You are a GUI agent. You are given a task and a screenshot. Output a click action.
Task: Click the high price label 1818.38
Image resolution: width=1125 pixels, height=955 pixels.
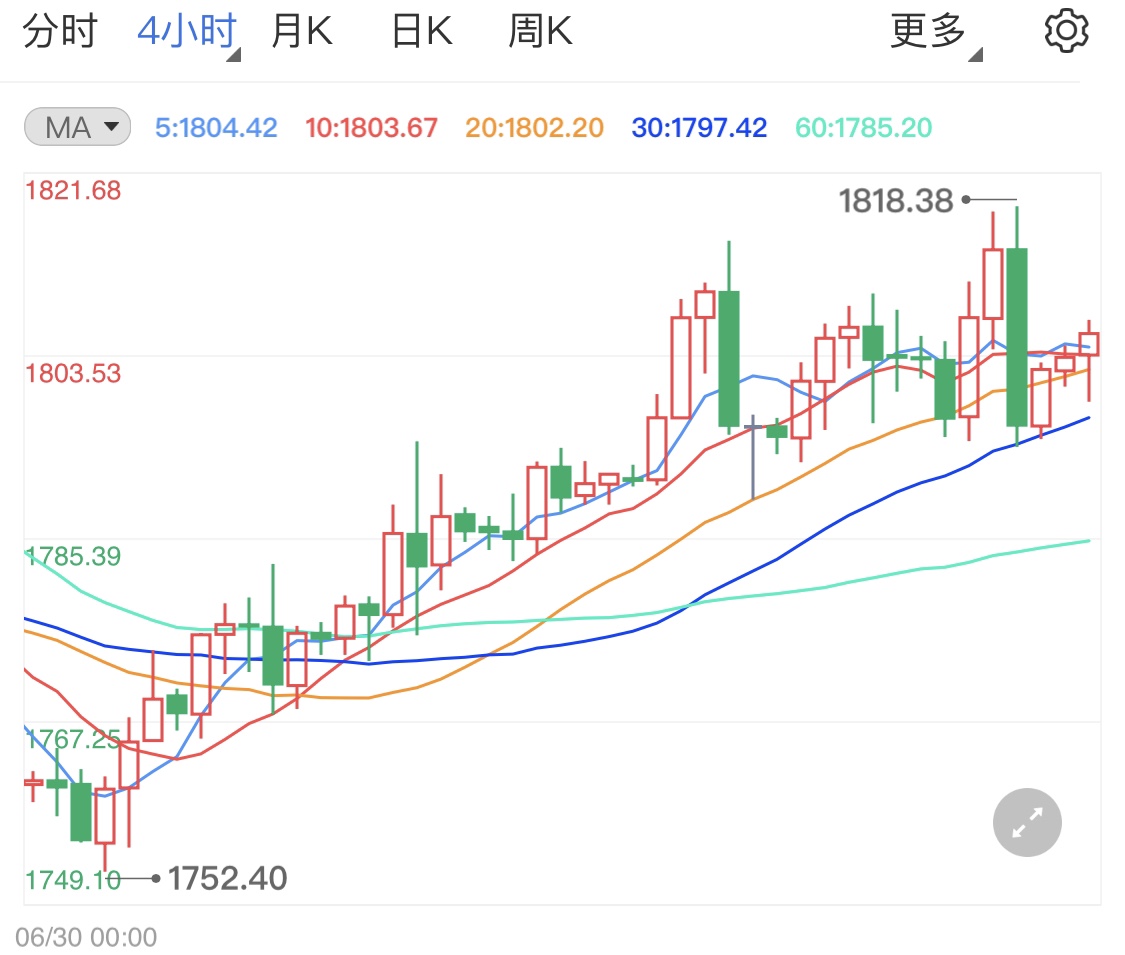click(895, 200)
